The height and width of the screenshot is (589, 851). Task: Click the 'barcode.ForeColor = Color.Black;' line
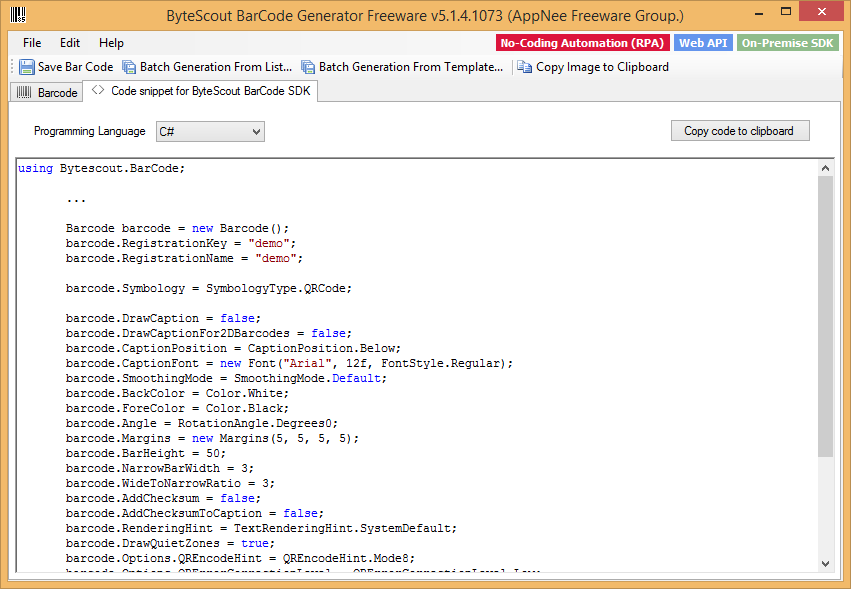click(177, 408)
